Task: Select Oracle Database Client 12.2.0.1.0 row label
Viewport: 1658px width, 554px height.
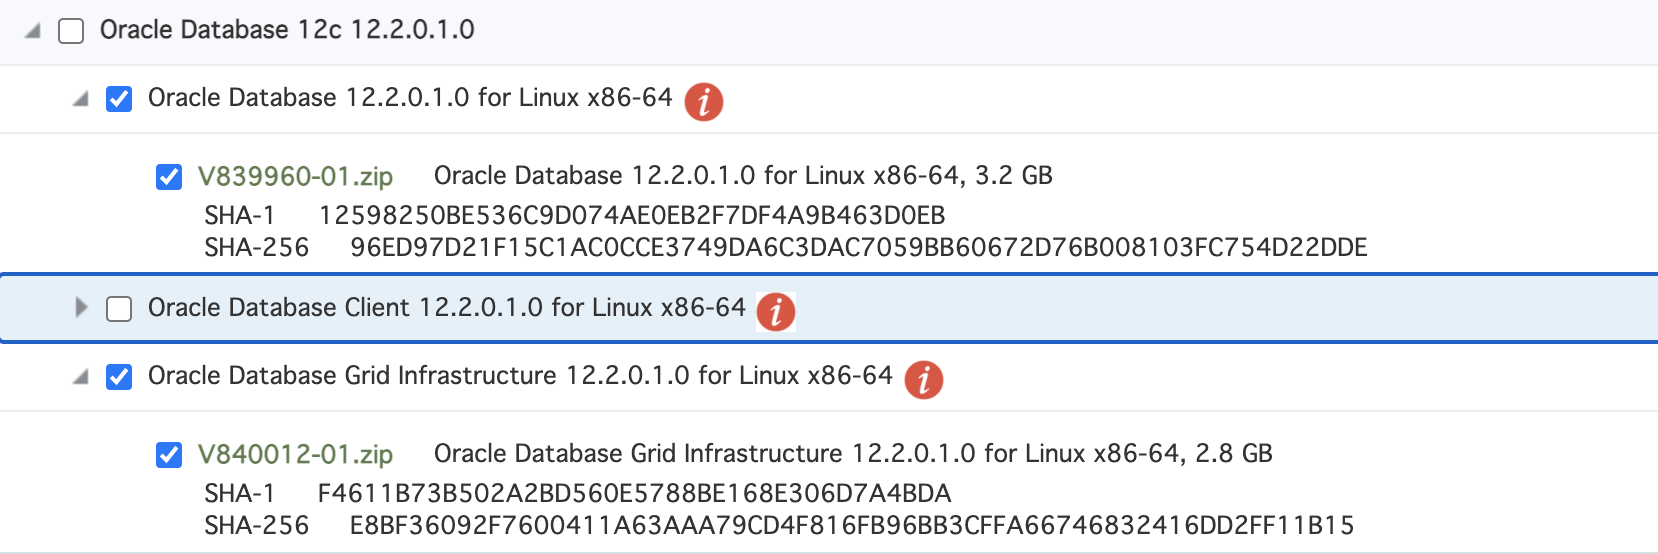Action: coord(447,307)
